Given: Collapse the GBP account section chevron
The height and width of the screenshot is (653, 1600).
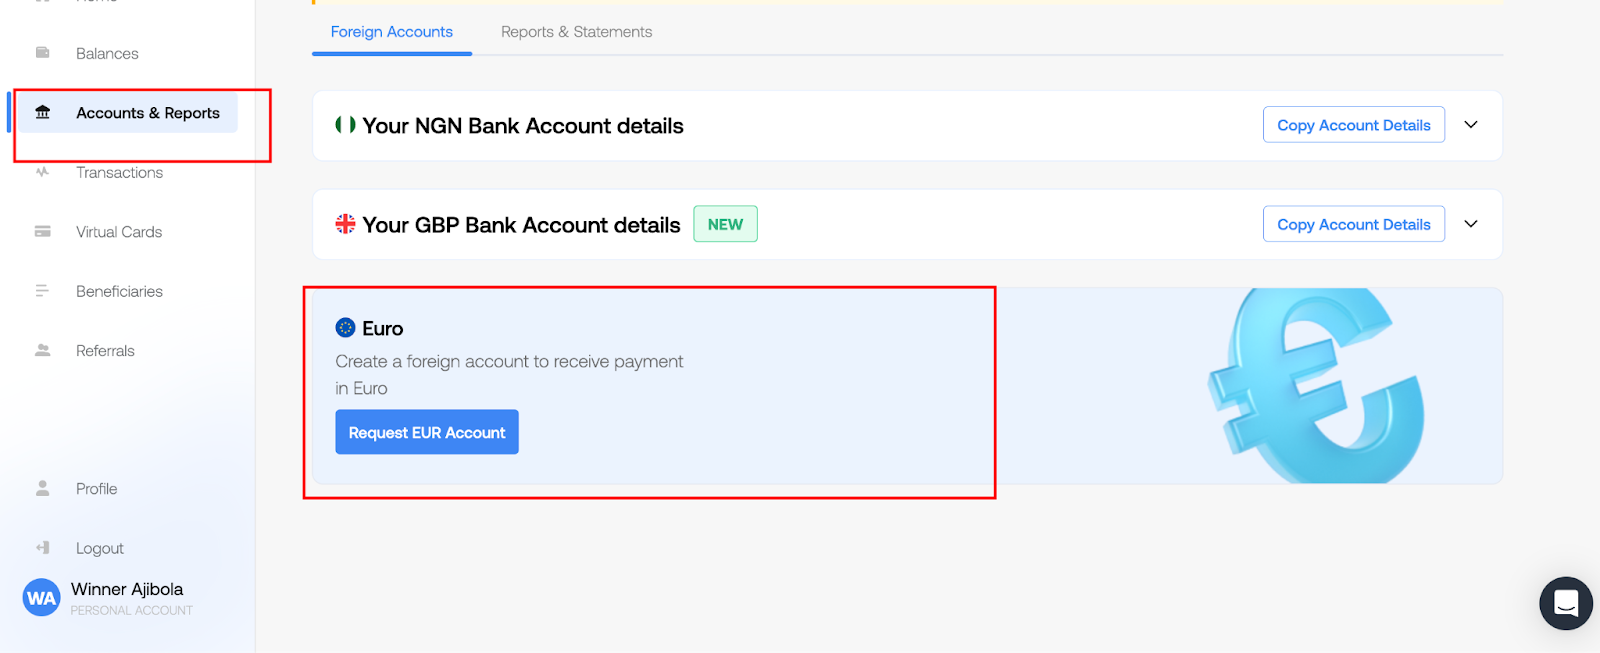Looking at the screenshot, I should [x=1470, y=224].
